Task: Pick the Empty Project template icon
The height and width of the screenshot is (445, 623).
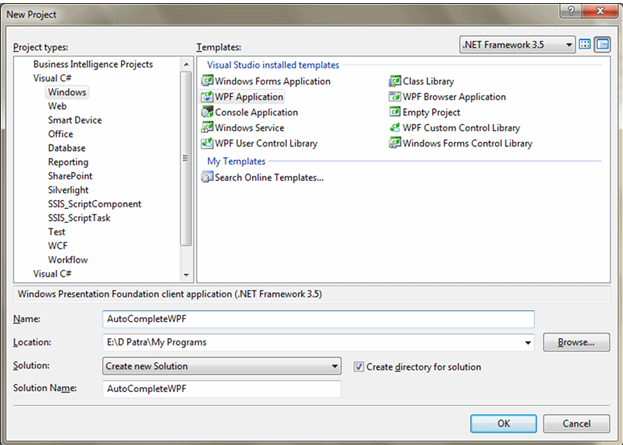Action: [395, 113]
